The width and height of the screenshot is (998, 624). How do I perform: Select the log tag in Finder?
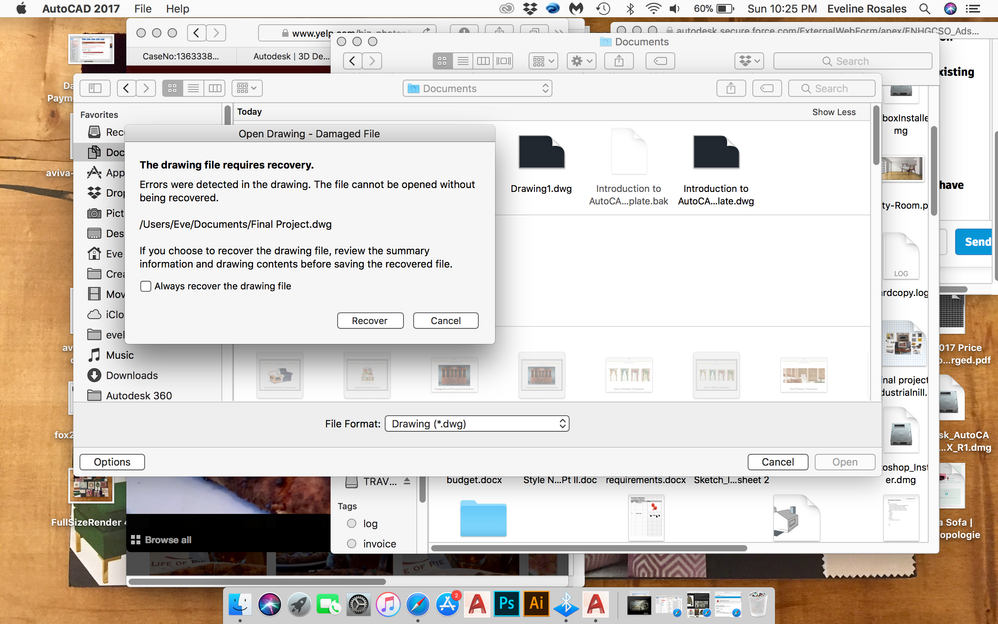click(x=370, y=524)
